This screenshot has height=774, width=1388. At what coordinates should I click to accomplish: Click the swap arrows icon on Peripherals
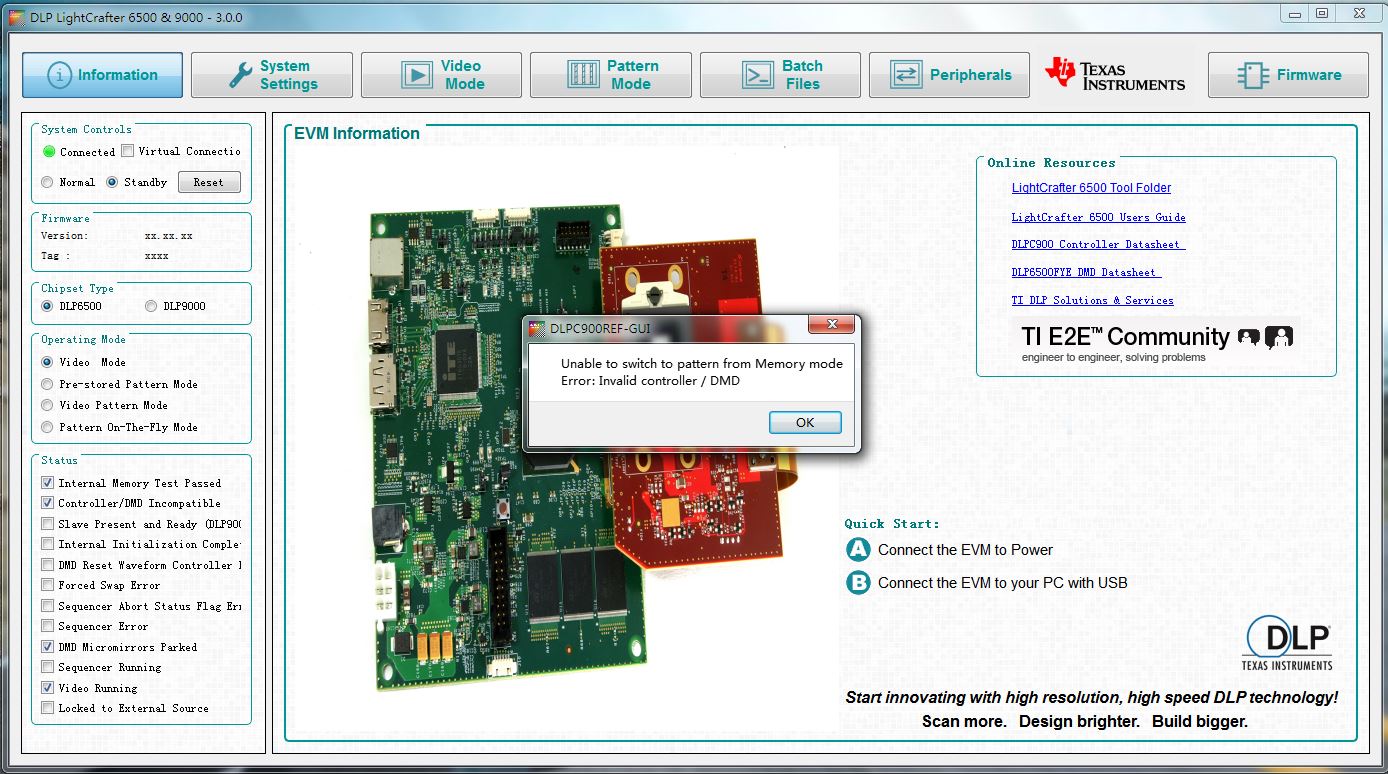point(906,75)
